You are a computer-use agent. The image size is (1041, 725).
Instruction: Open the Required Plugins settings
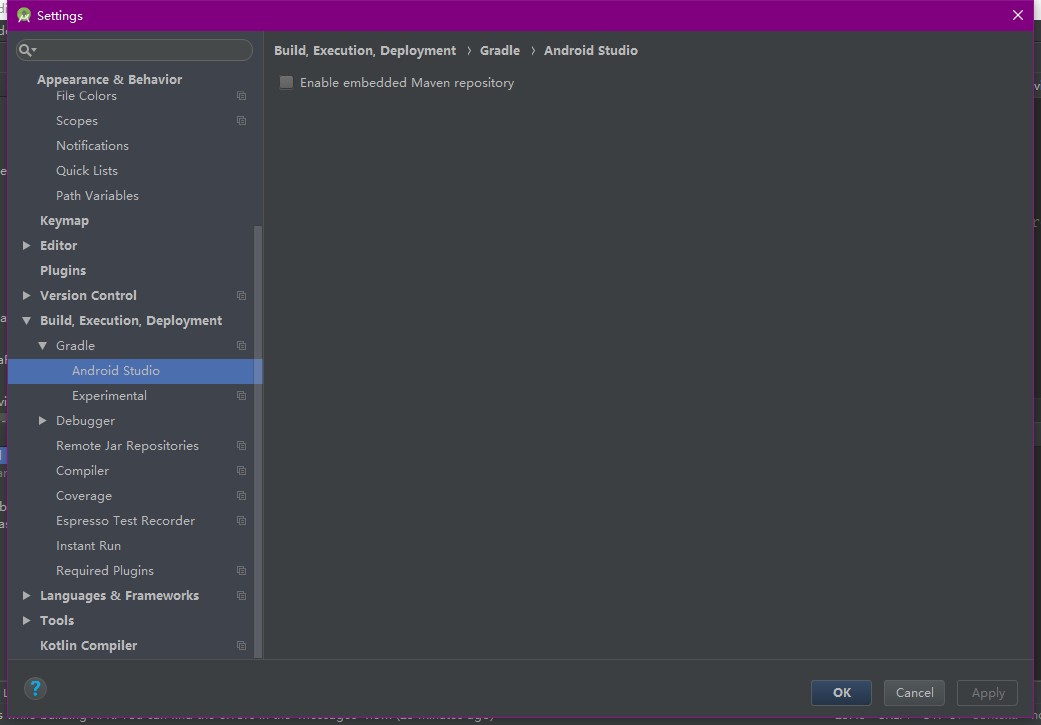105,571
